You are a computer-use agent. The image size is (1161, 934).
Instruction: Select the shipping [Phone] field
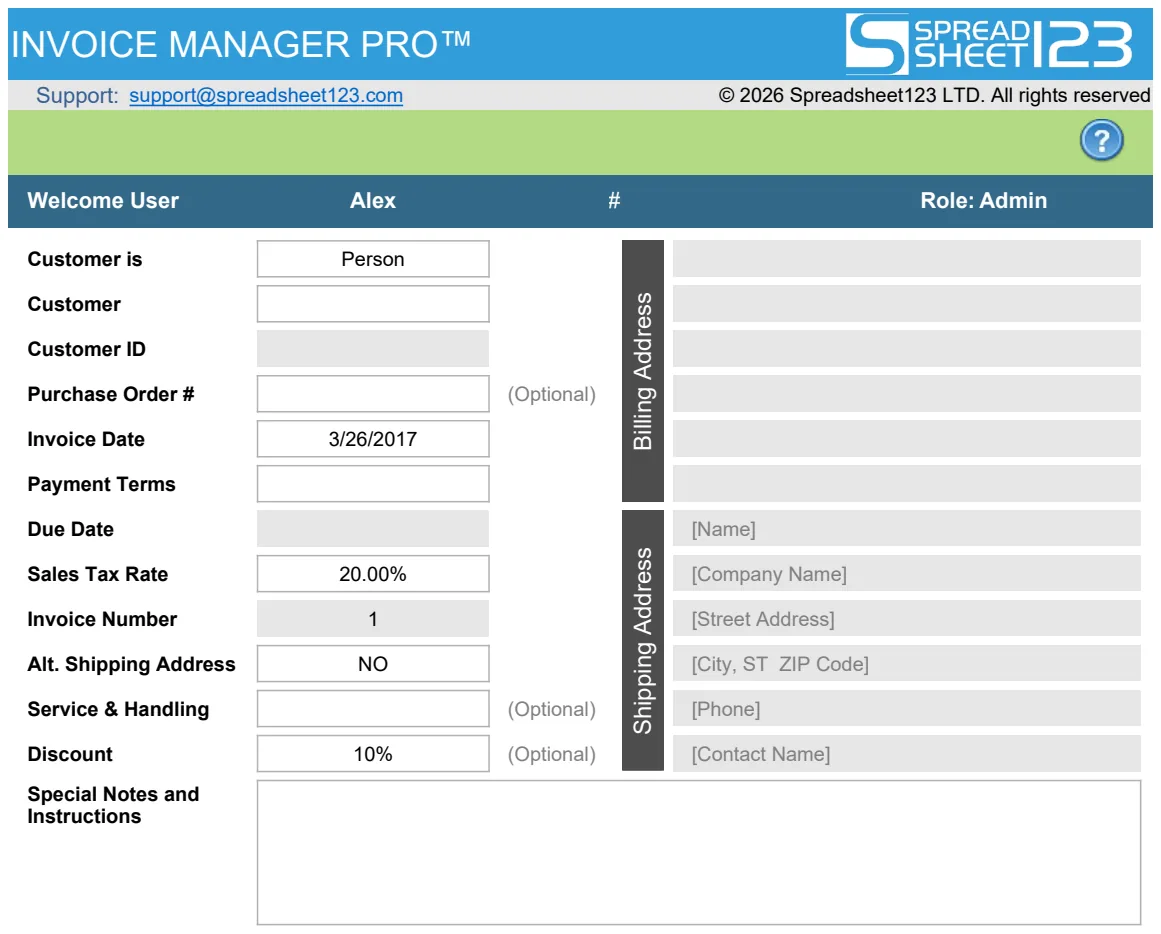[906, 709]
